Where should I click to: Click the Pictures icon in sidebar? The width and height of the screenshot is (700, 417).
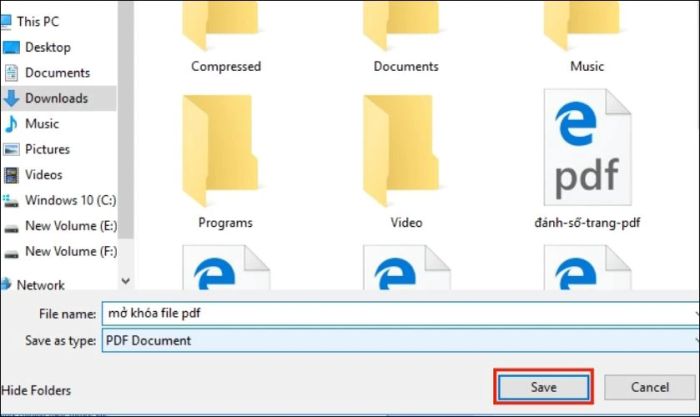tap(11, 149)
